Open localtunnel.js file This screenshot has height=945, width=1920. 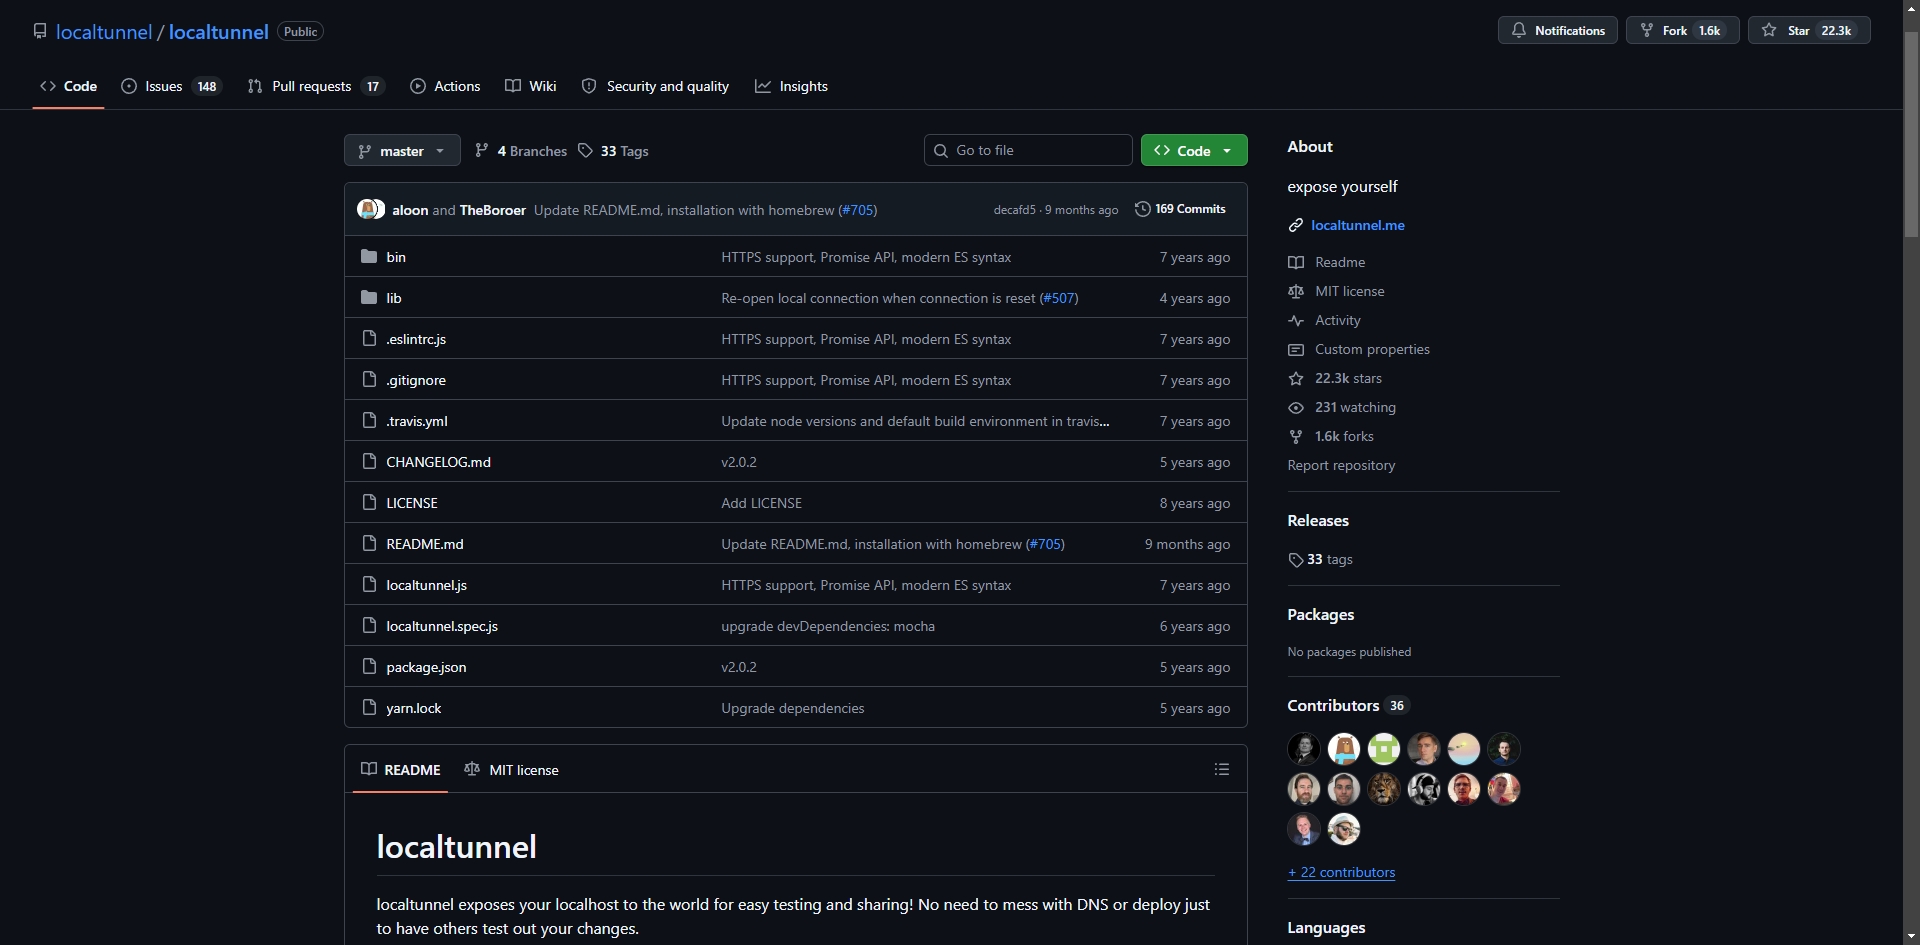point(426,585)
